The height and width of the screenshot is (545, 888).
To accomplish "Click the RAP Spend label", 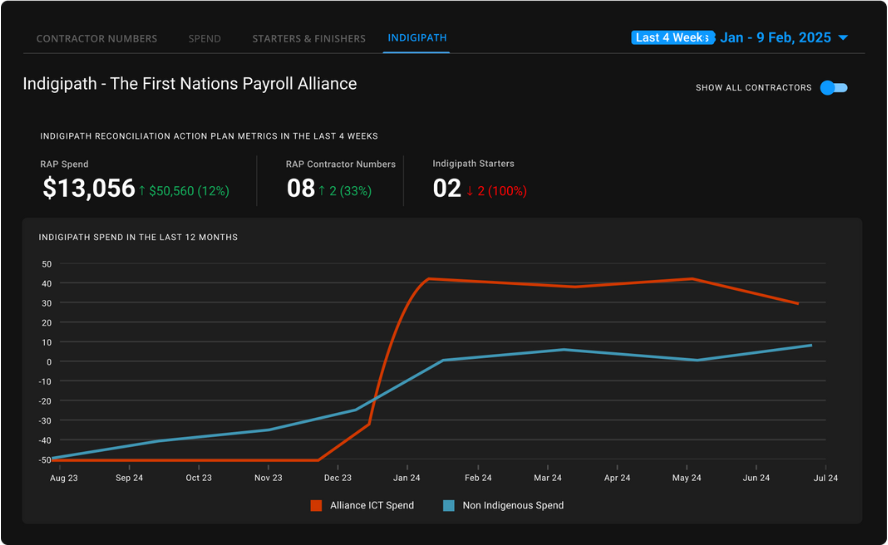I will pos(64,164).
